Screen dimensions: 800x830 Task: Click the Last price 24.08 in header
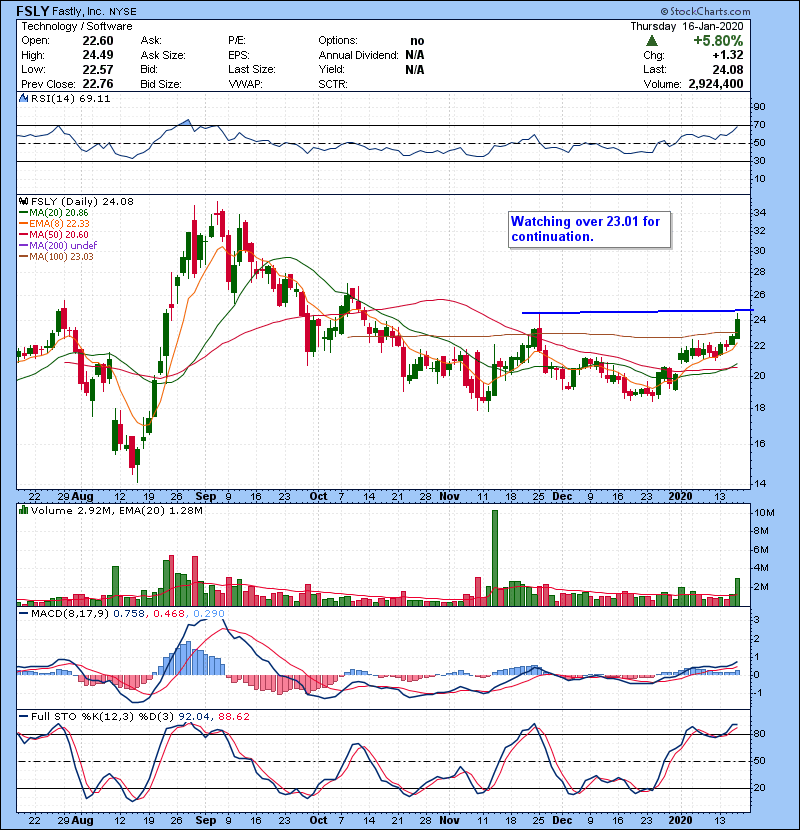(x=727, y=69)
